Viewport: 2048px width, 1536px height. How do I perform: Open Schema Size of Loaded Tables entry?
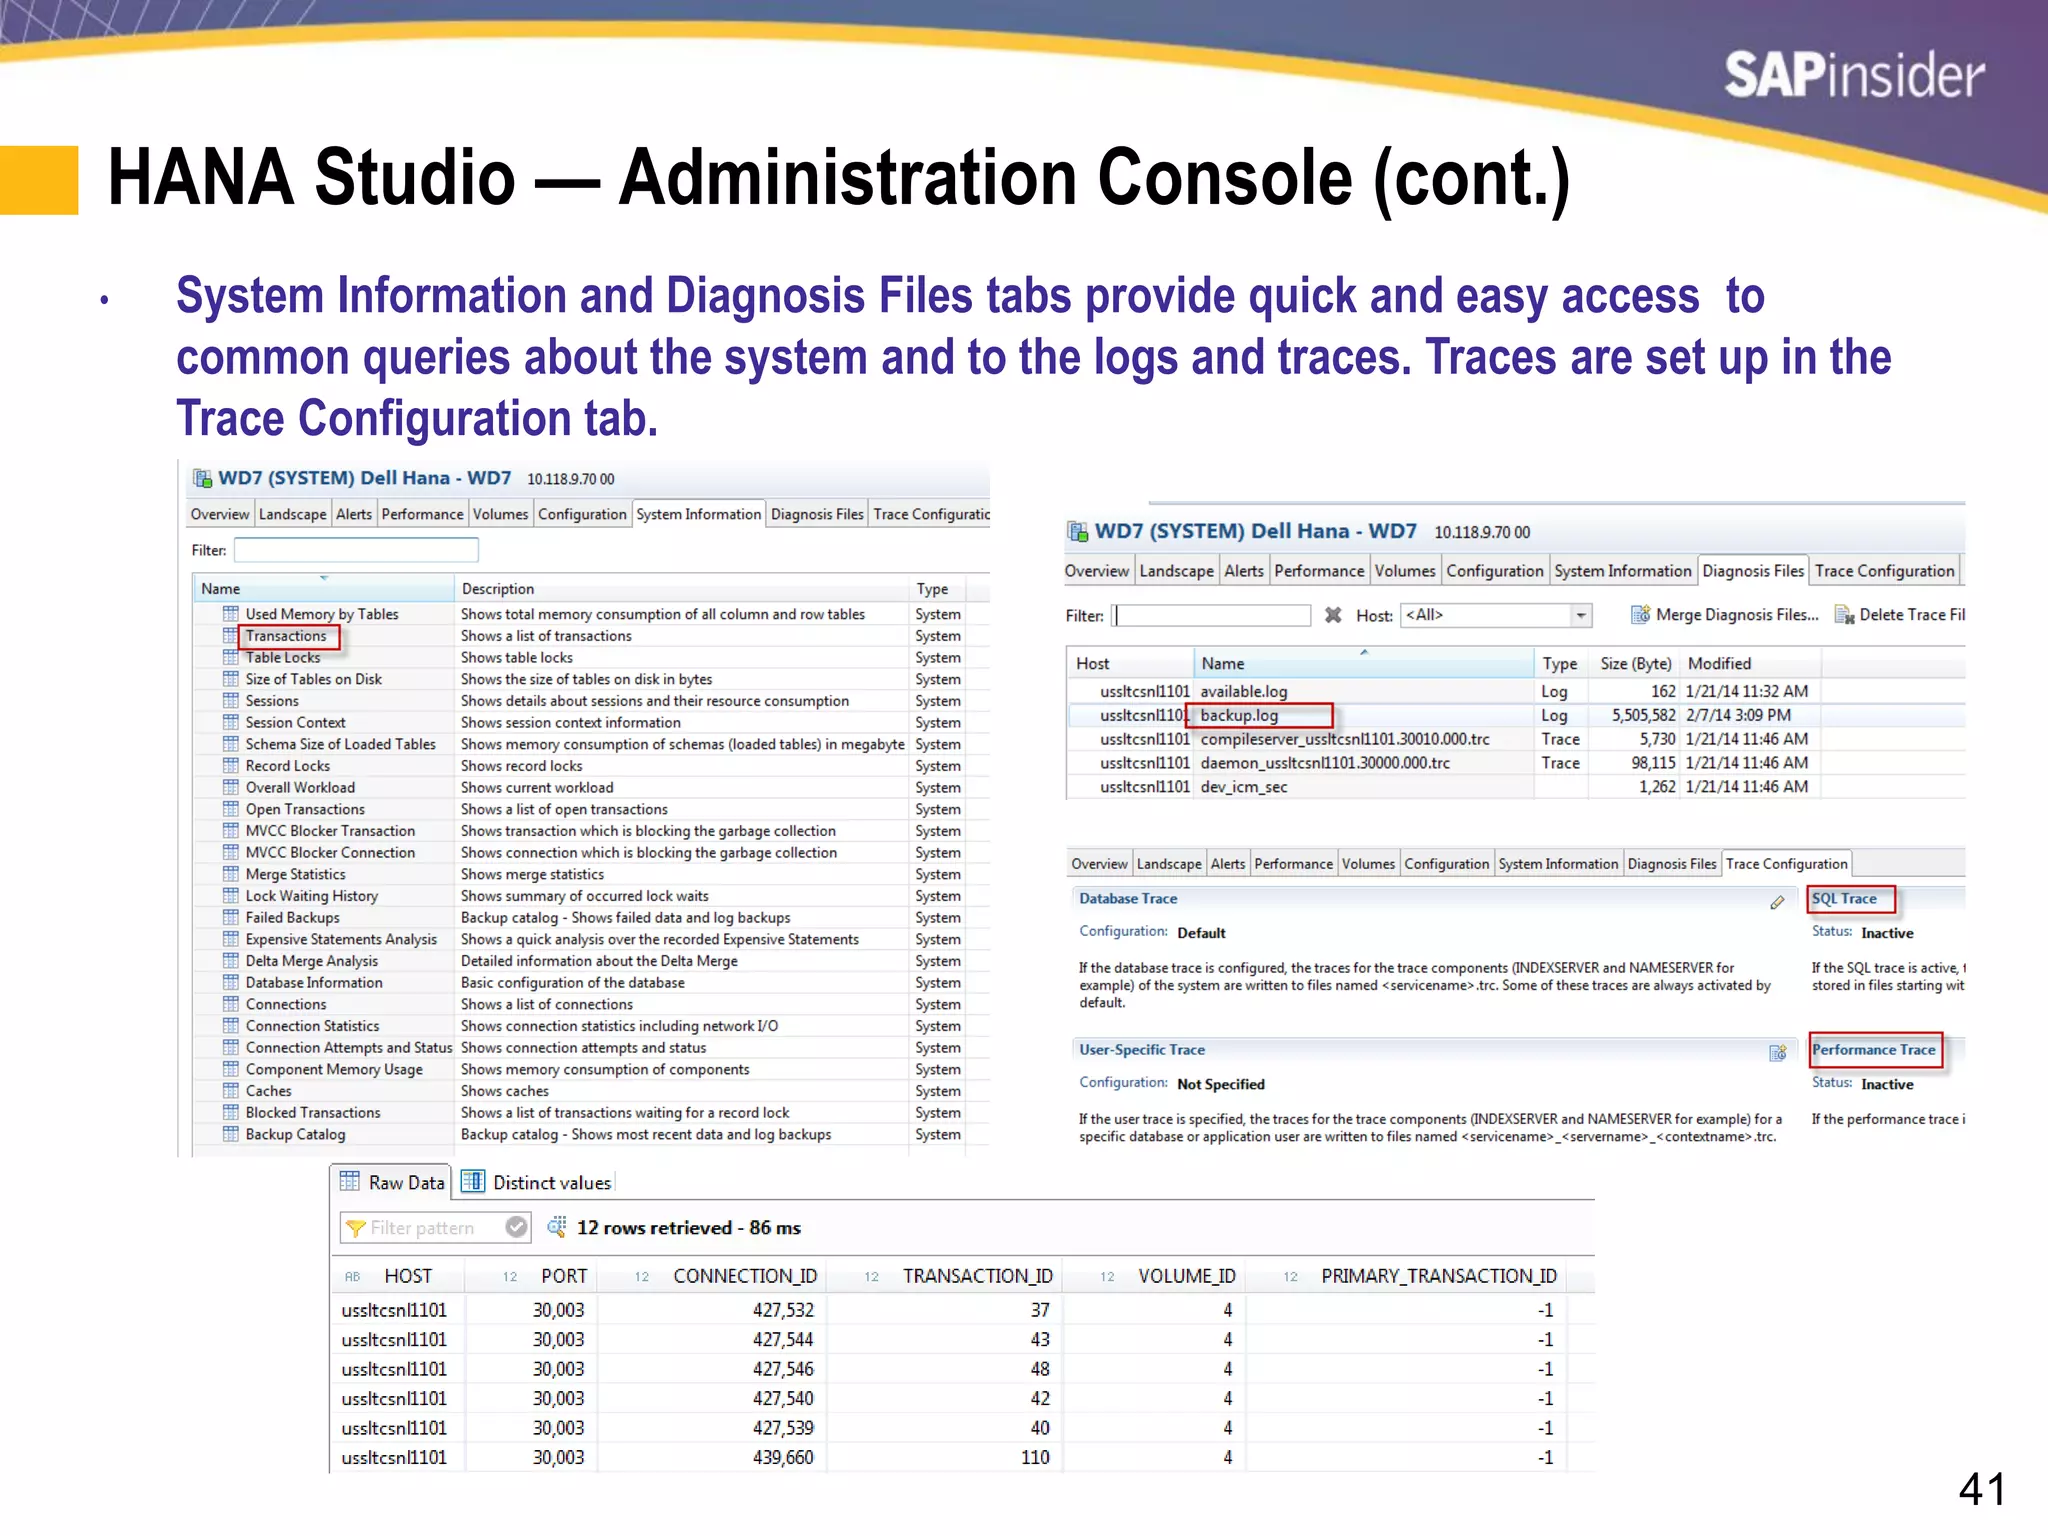tap(341, 745)
